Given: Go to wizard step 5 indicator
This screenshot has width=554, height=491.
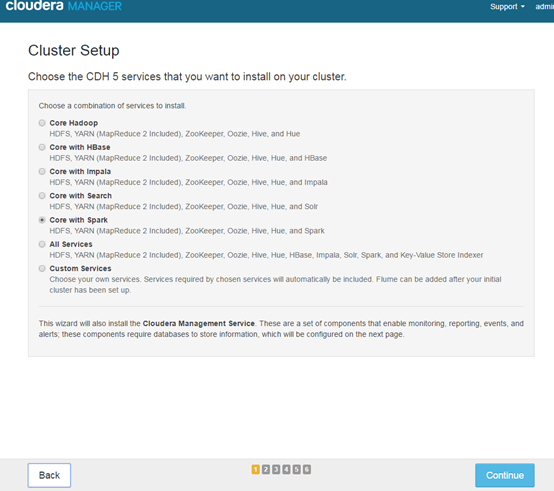Looking at the screenshot, I should [x=296, y=469].
